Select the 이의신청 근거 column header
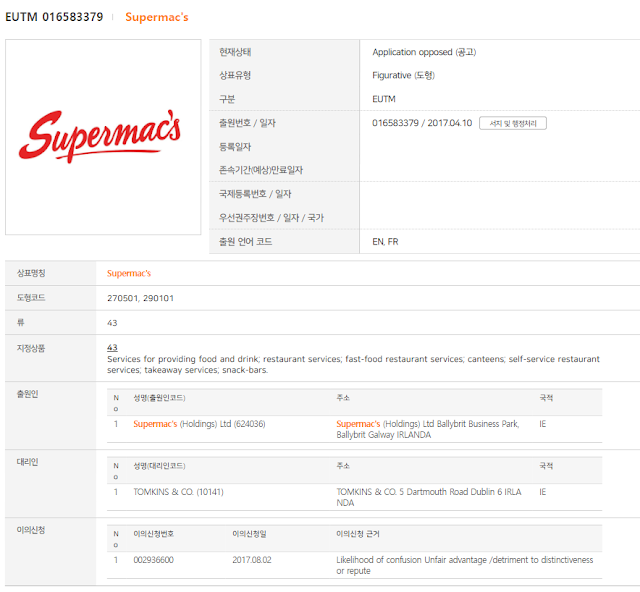640x592 pixels. point(358,534)
